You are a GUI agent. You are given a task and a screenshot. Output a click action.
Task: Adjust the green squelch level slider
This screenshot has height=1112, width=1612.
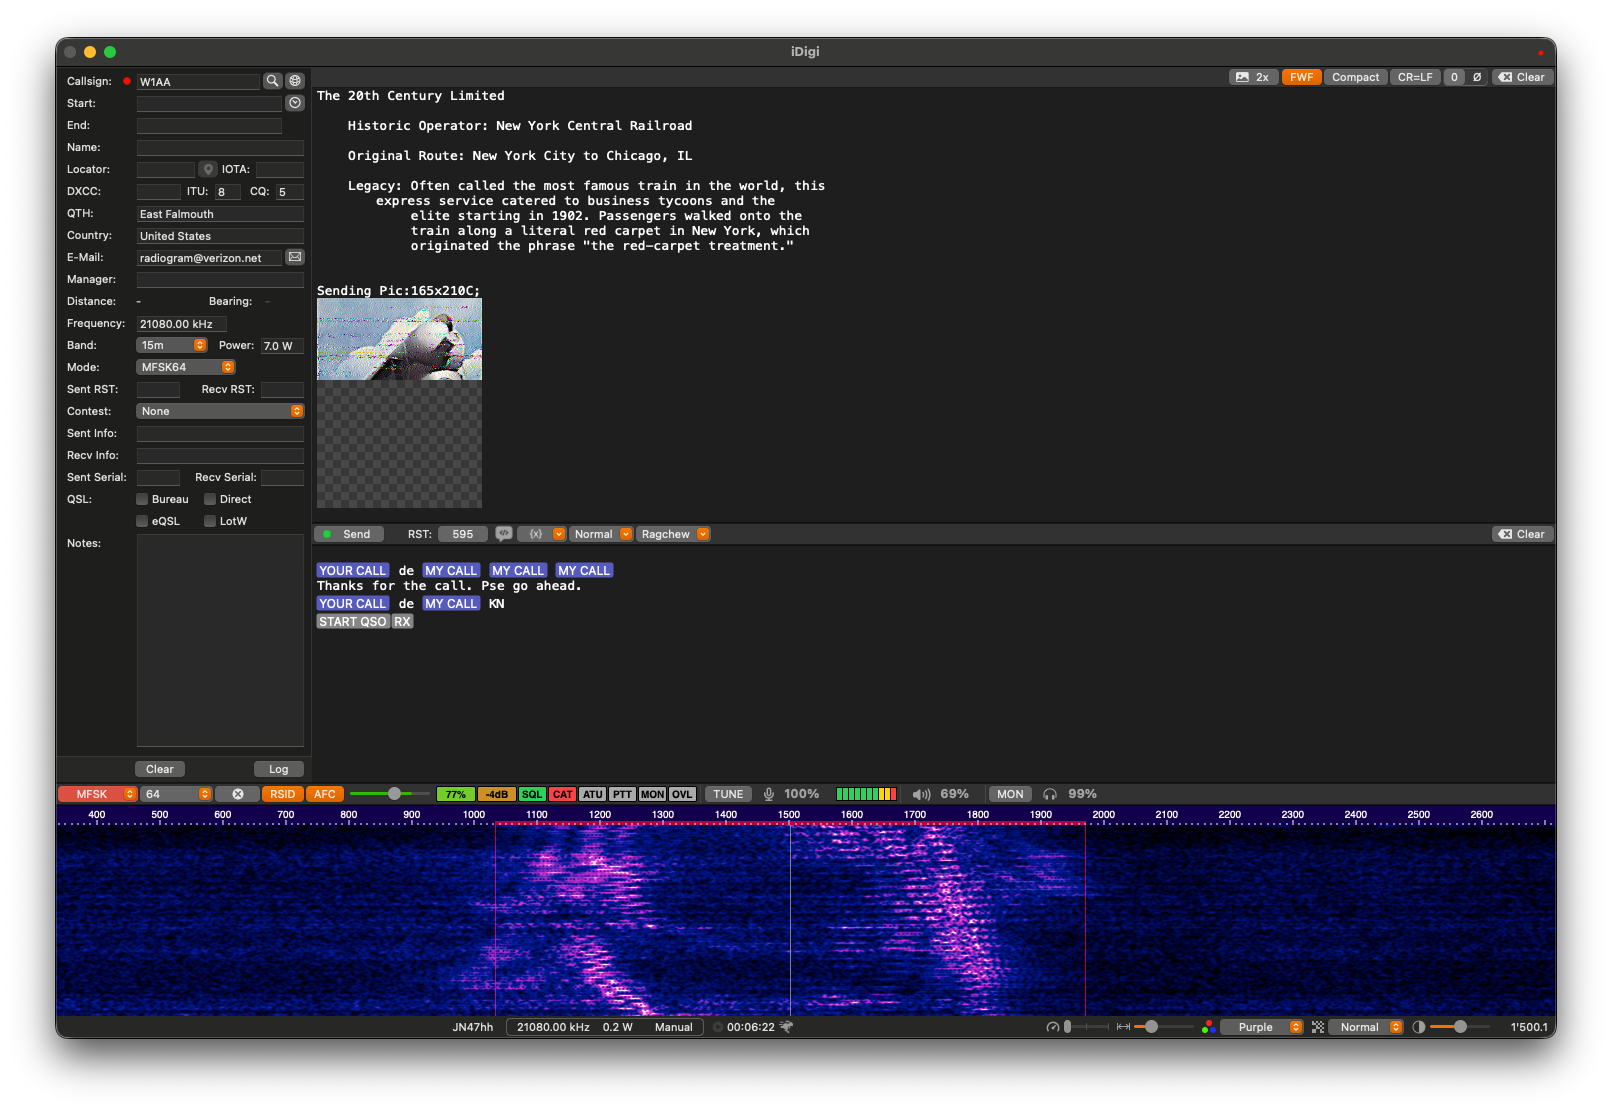[x=389, y=794]
